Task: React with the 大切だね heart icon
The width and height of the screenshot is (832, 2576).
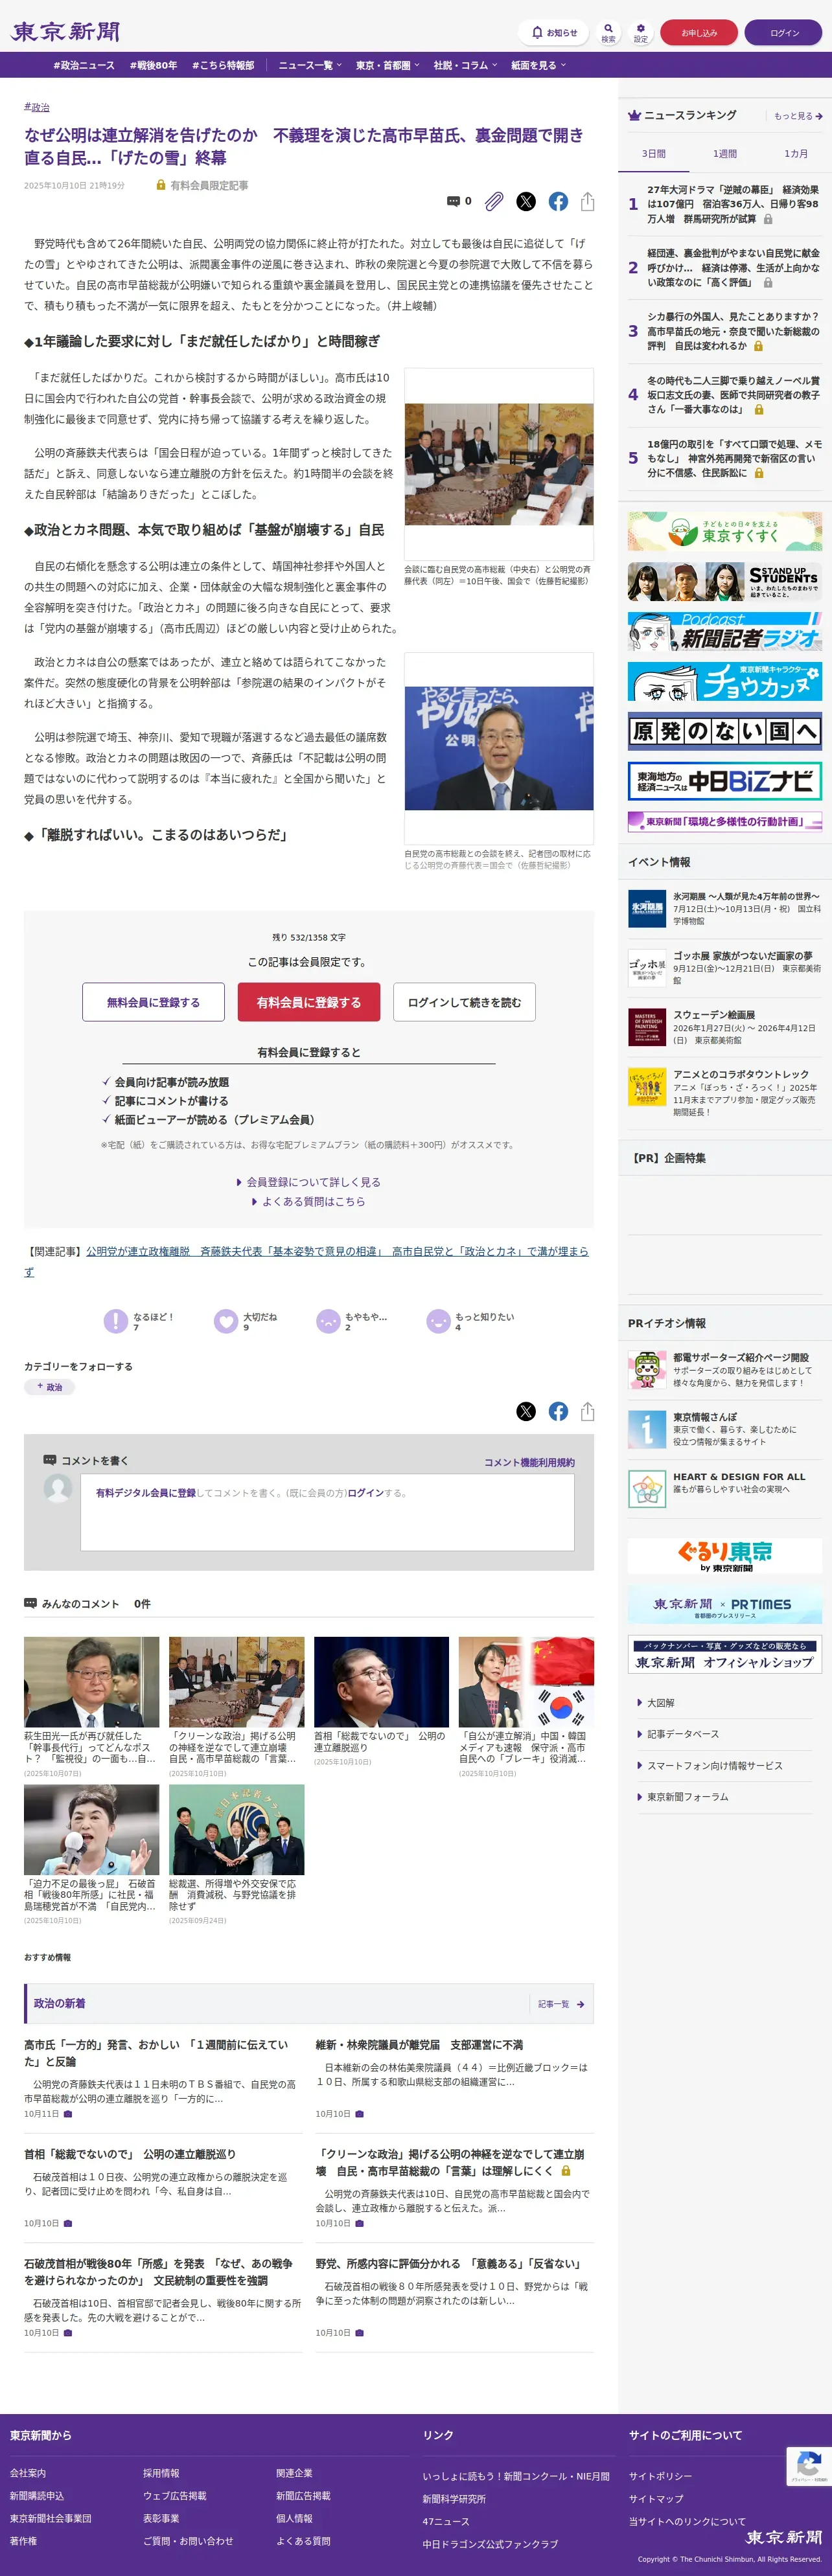Action: (226, 1321)
